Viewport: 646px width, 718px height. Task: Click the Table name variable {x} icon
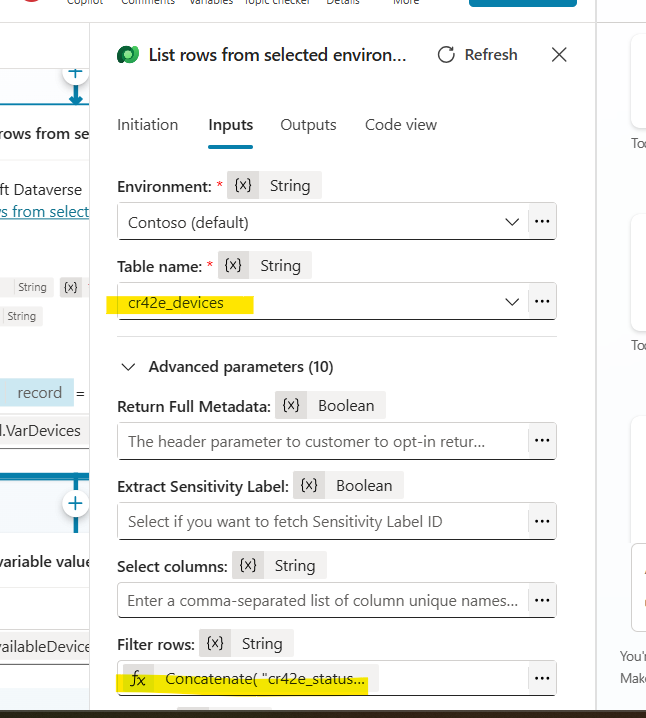click(x=233, y=265)
